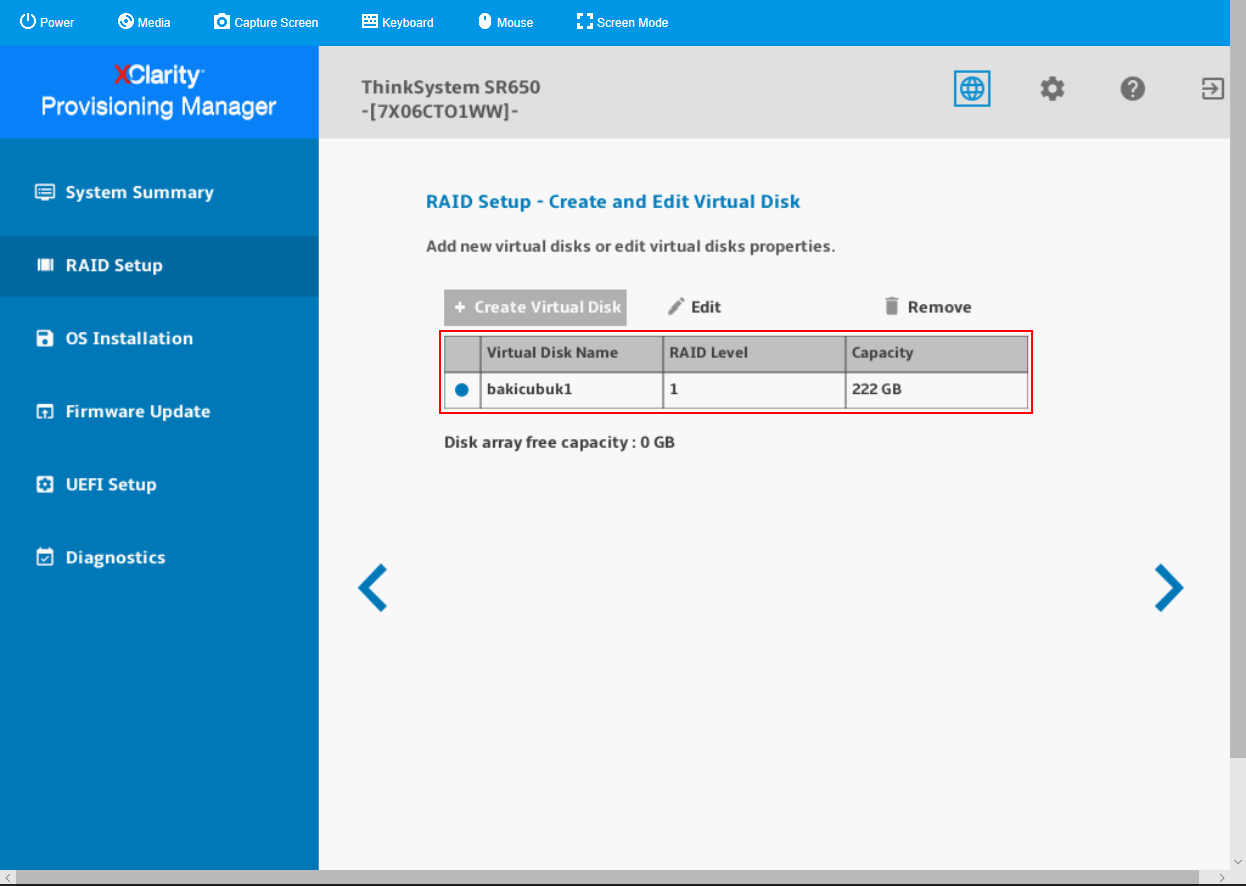Viewport: 1246px width, 886px height.
Task: Click Remove virtual disk button
Action: point(928,307)
